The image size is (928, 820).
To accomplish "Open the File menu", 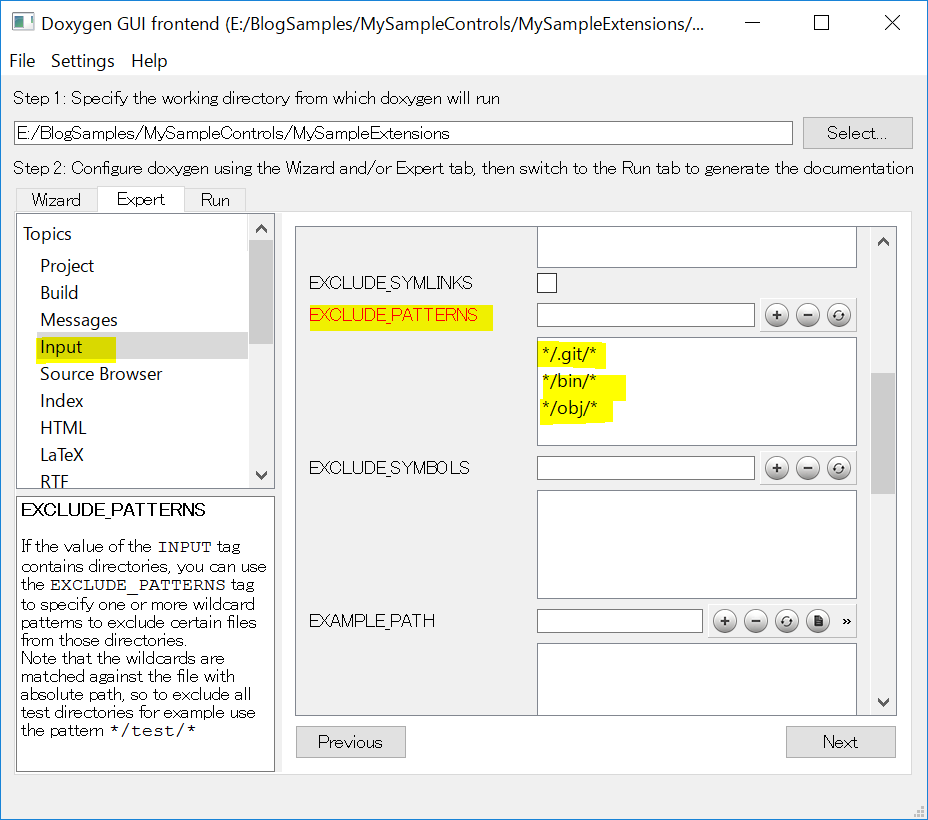I will point(22,61).
